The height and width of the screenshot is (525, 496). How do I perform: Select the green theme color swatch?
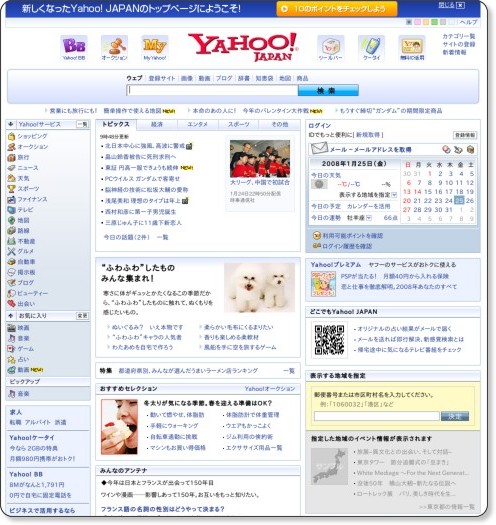[435, 22]
